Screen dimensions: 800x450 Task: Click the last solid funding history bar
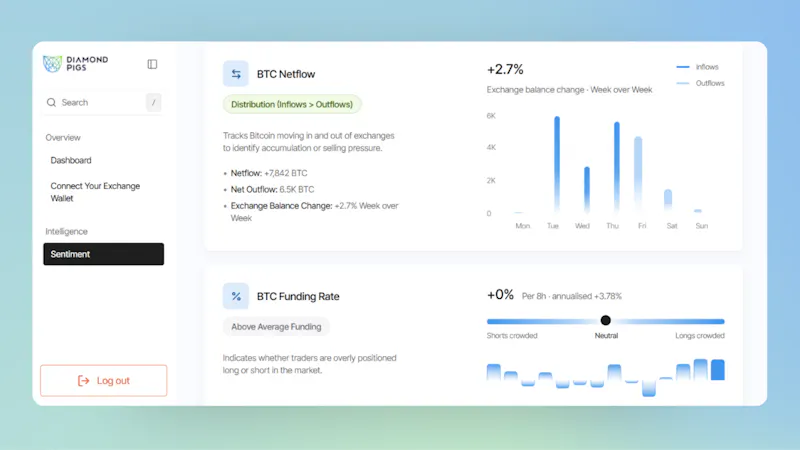coord(718,370)
